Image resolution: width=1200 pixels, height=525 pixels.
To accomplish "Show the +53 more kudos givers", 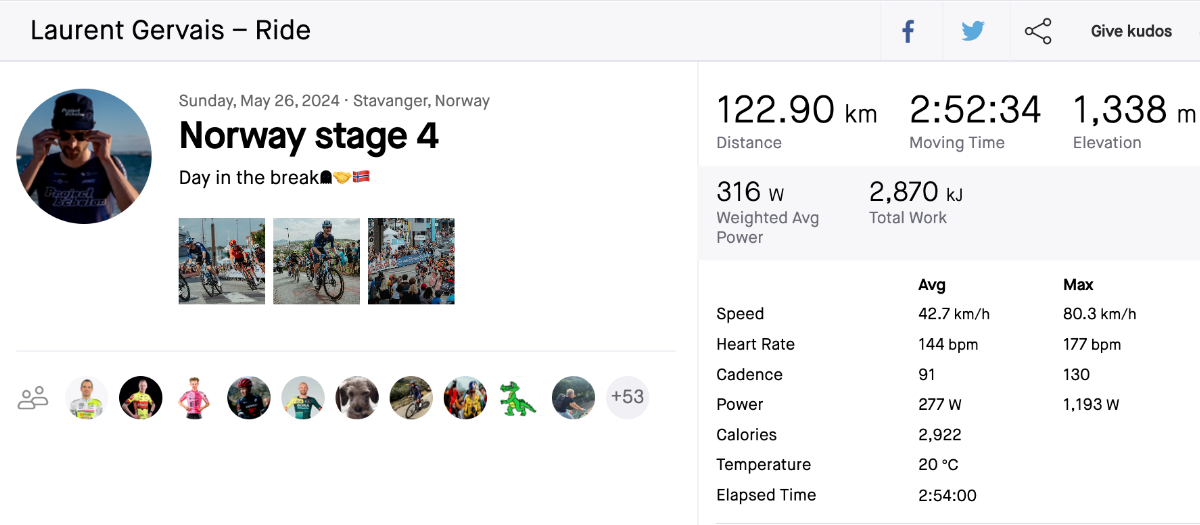I will pos(627,398).
